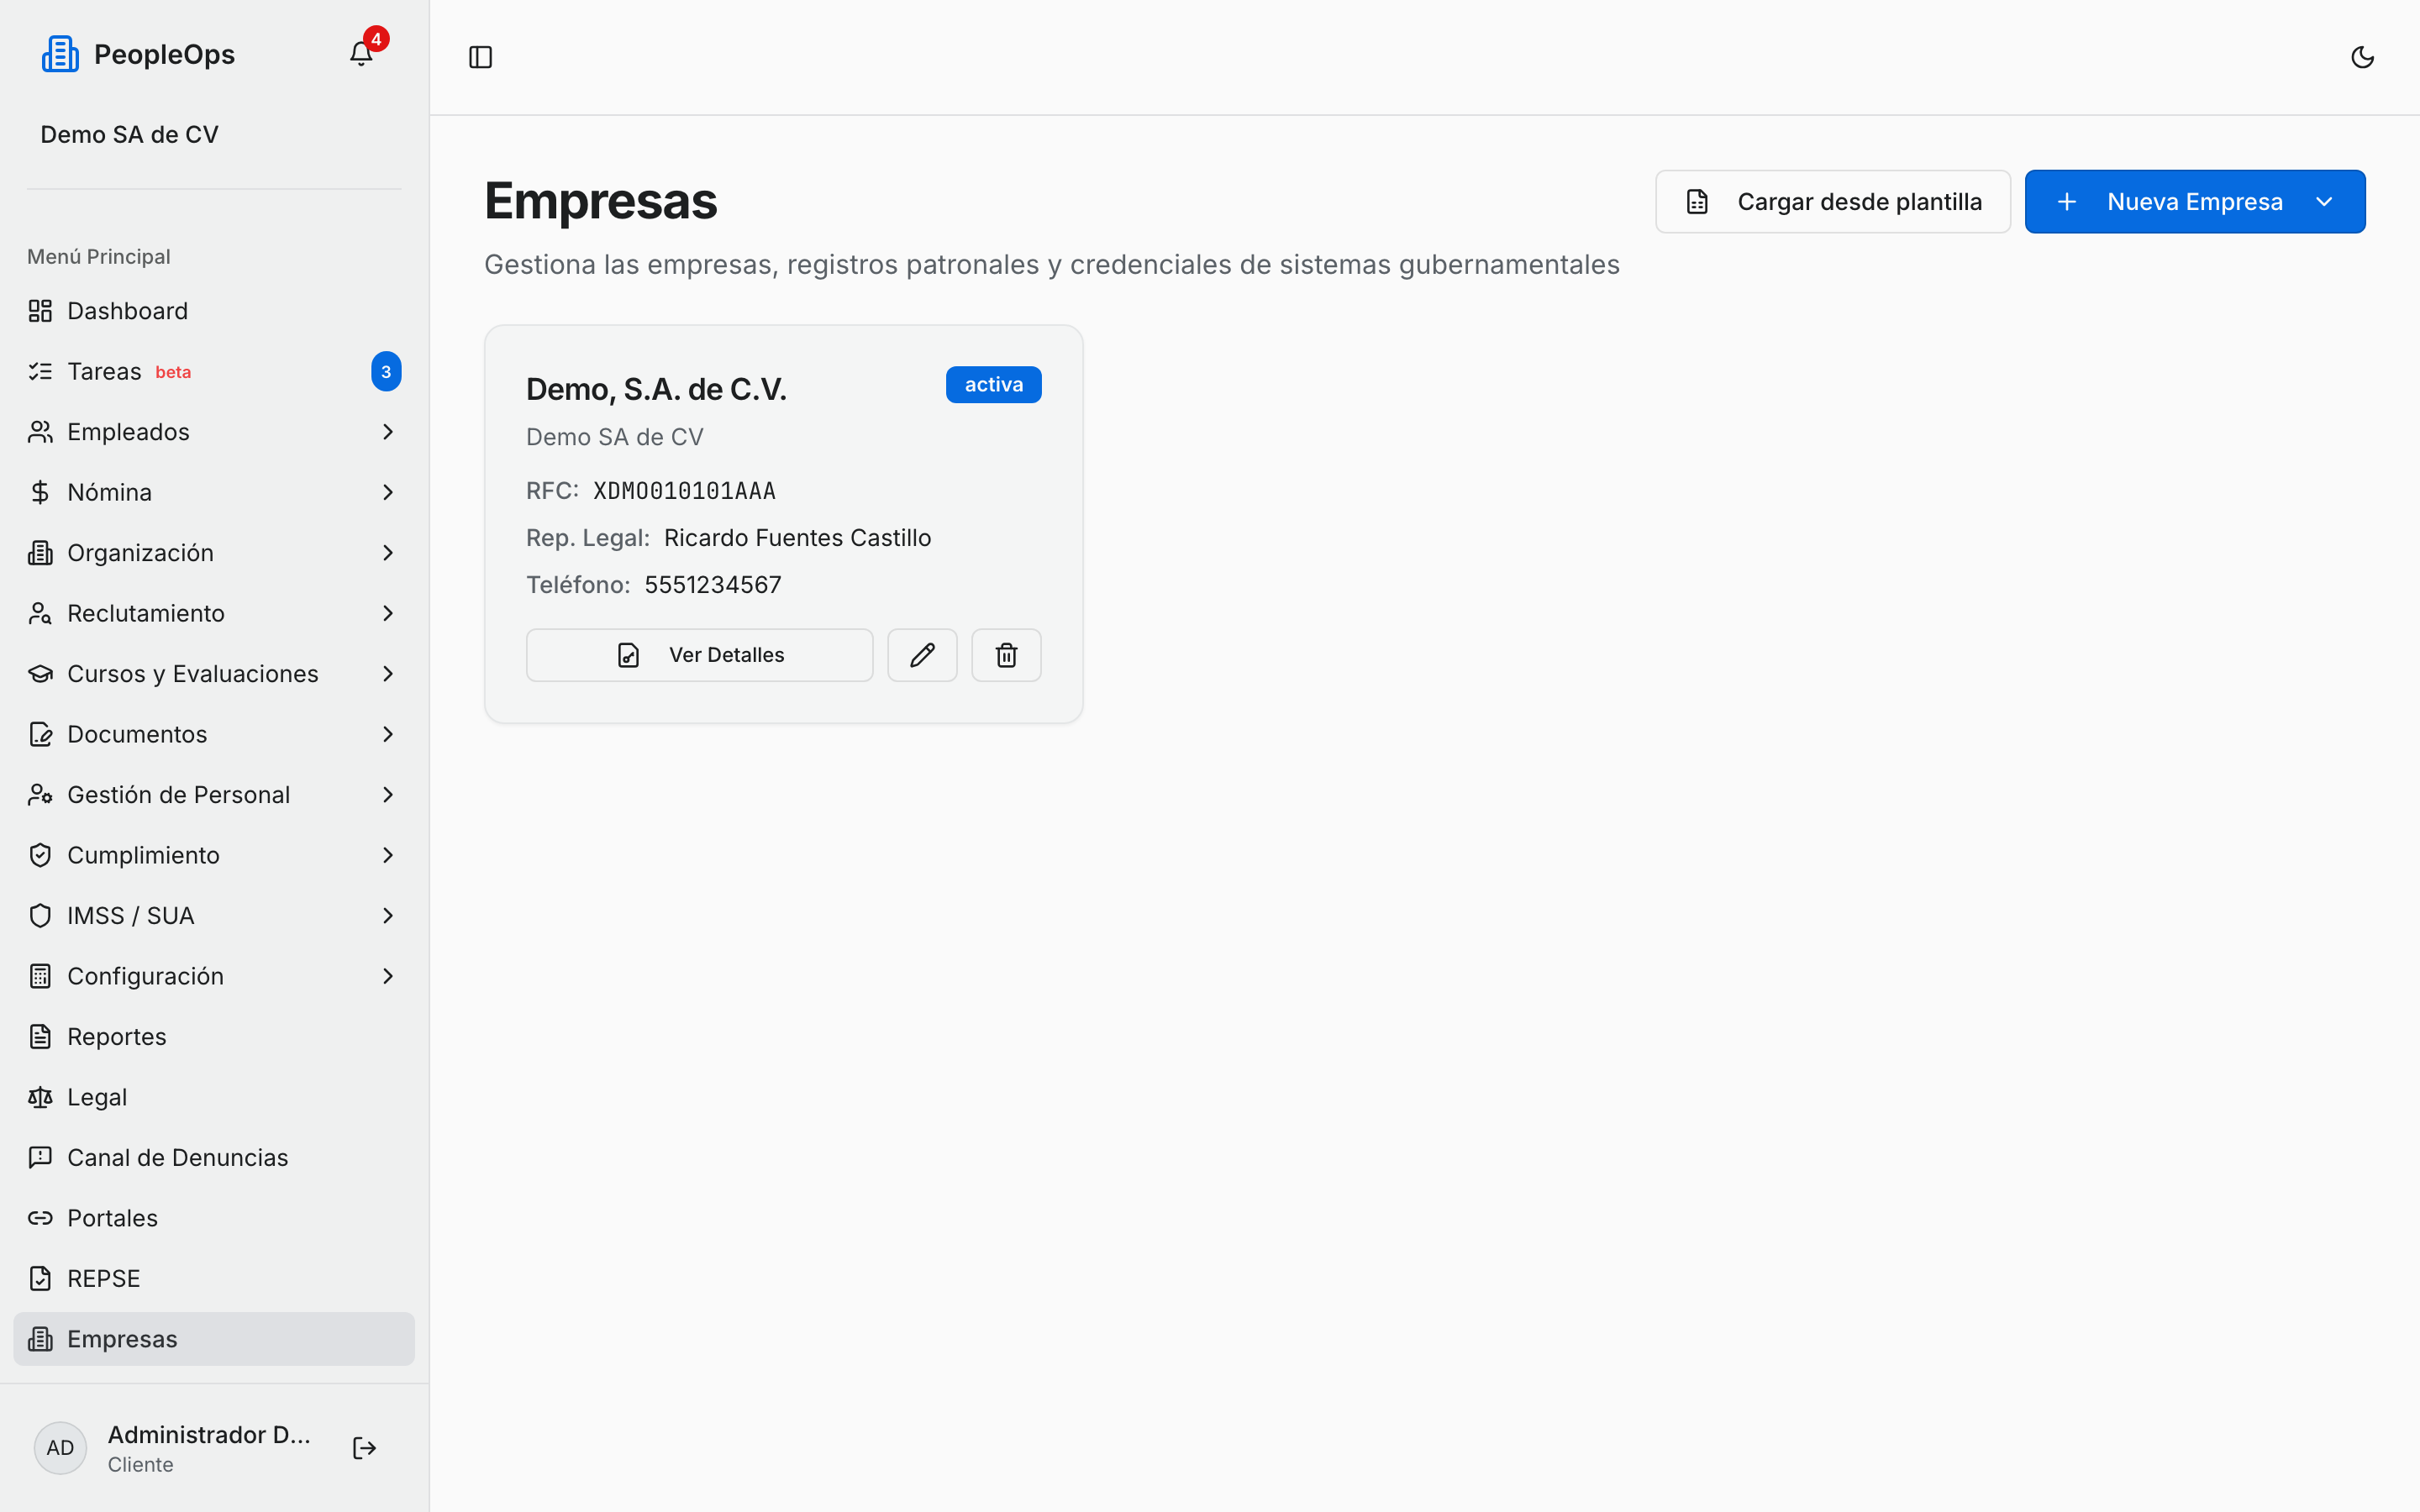Expand the Organización submenu chevron
The image size is (2420, 1512).
click(388, 553)
